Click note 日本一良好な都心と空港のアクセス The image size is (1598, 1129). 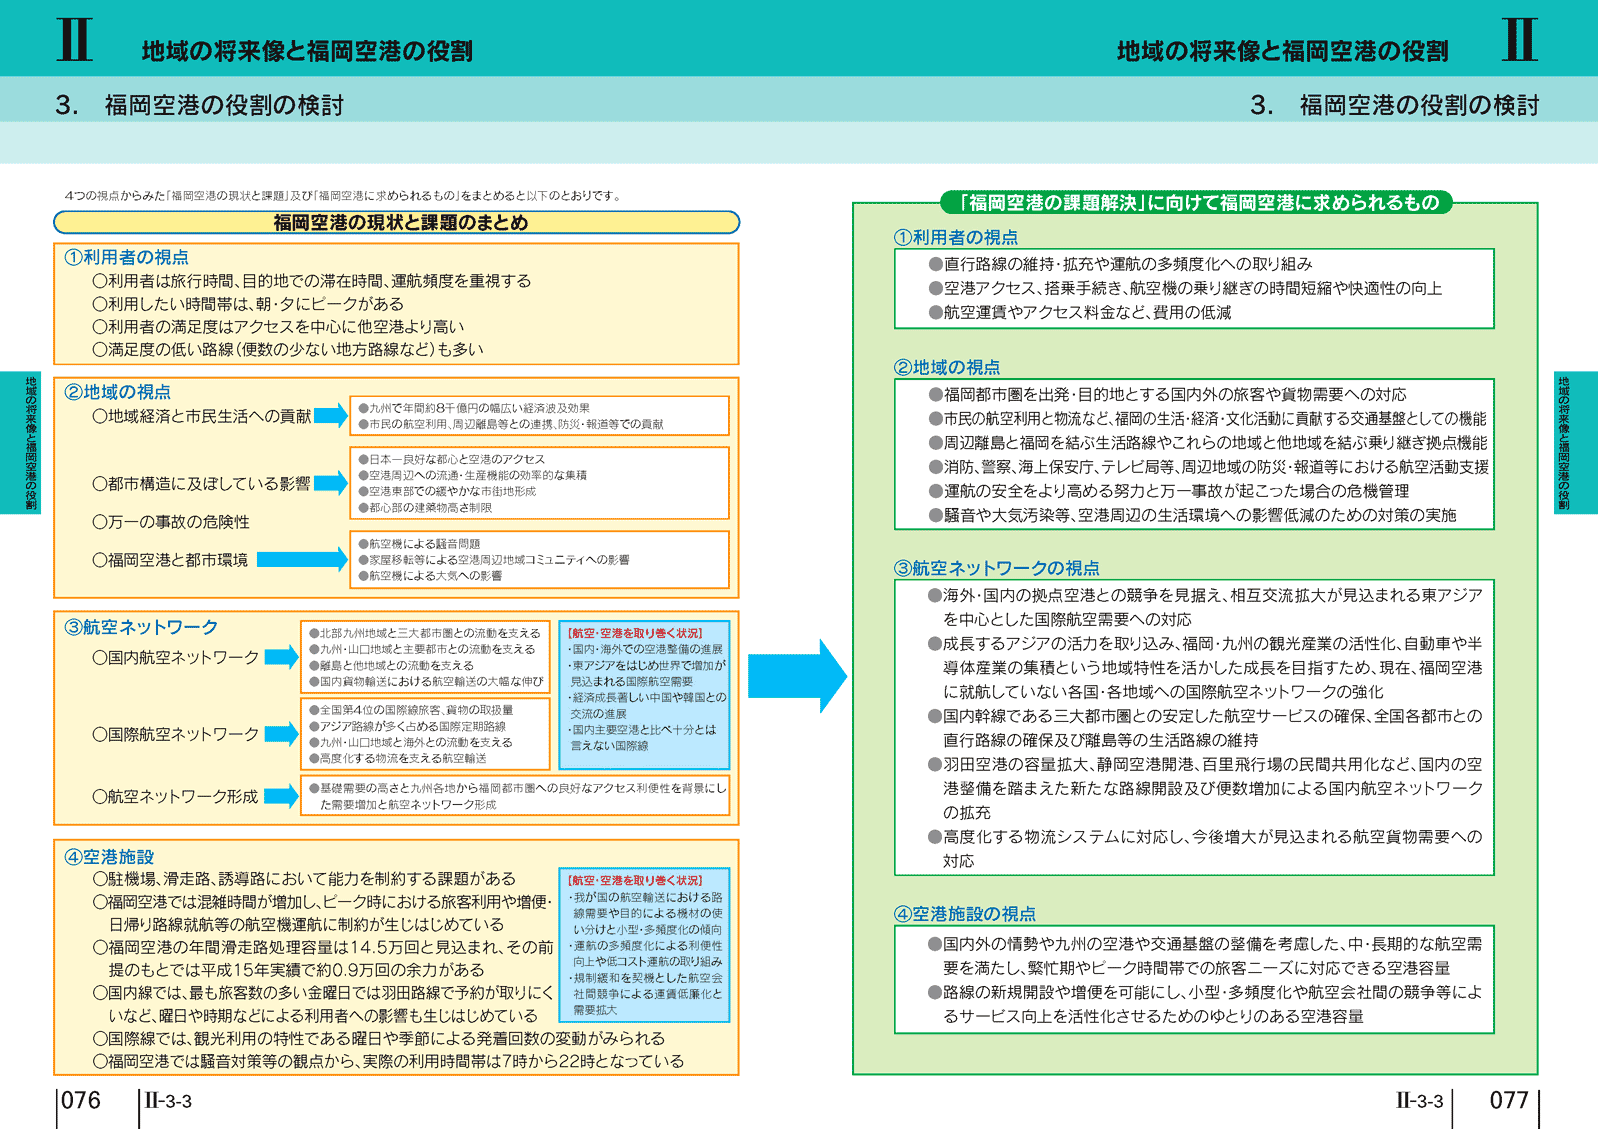click(x=451, y=459)
